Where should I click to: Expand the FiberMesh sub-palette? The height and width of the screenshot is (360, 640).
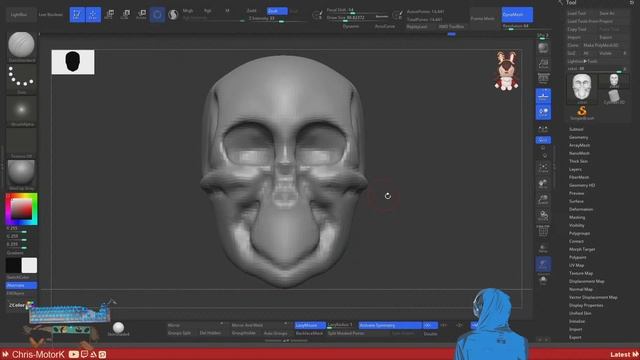(579, 178)
